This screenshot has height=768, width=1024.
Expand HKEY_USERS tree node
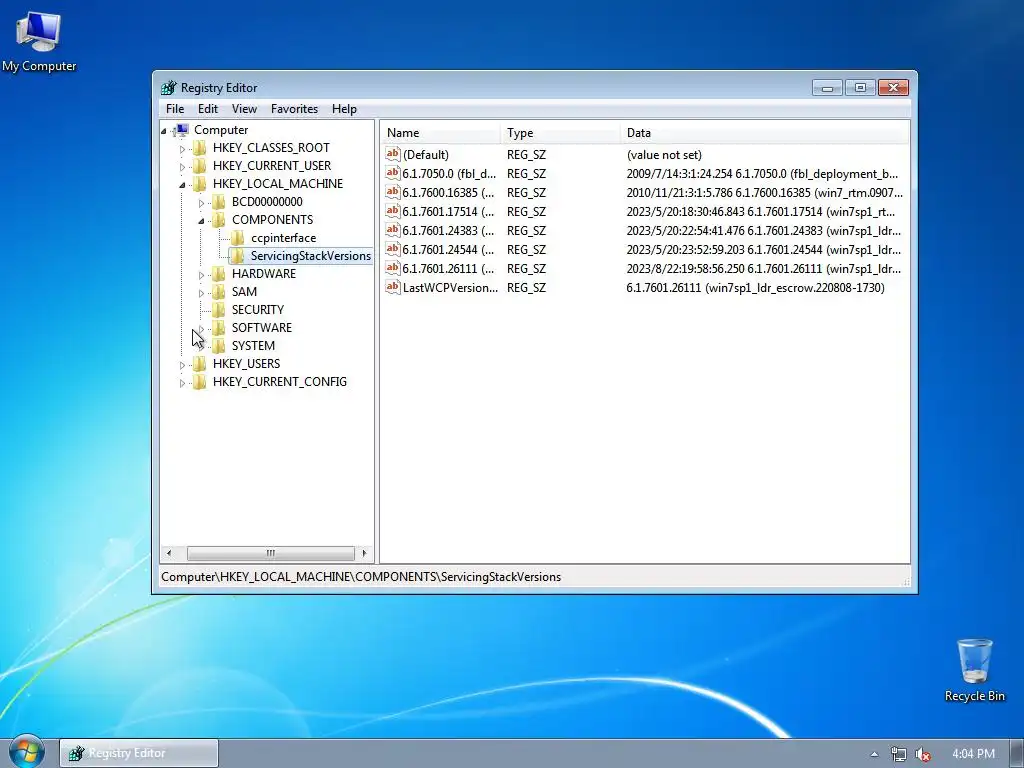click(x=182, y=365)
